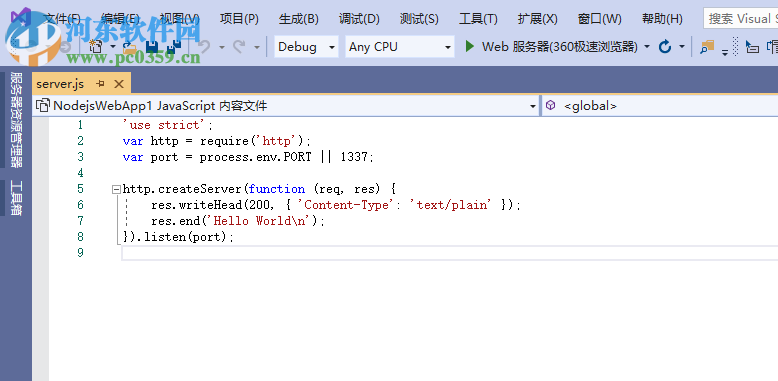Toggle the pin icon on server.js tab

pos(100,84)
